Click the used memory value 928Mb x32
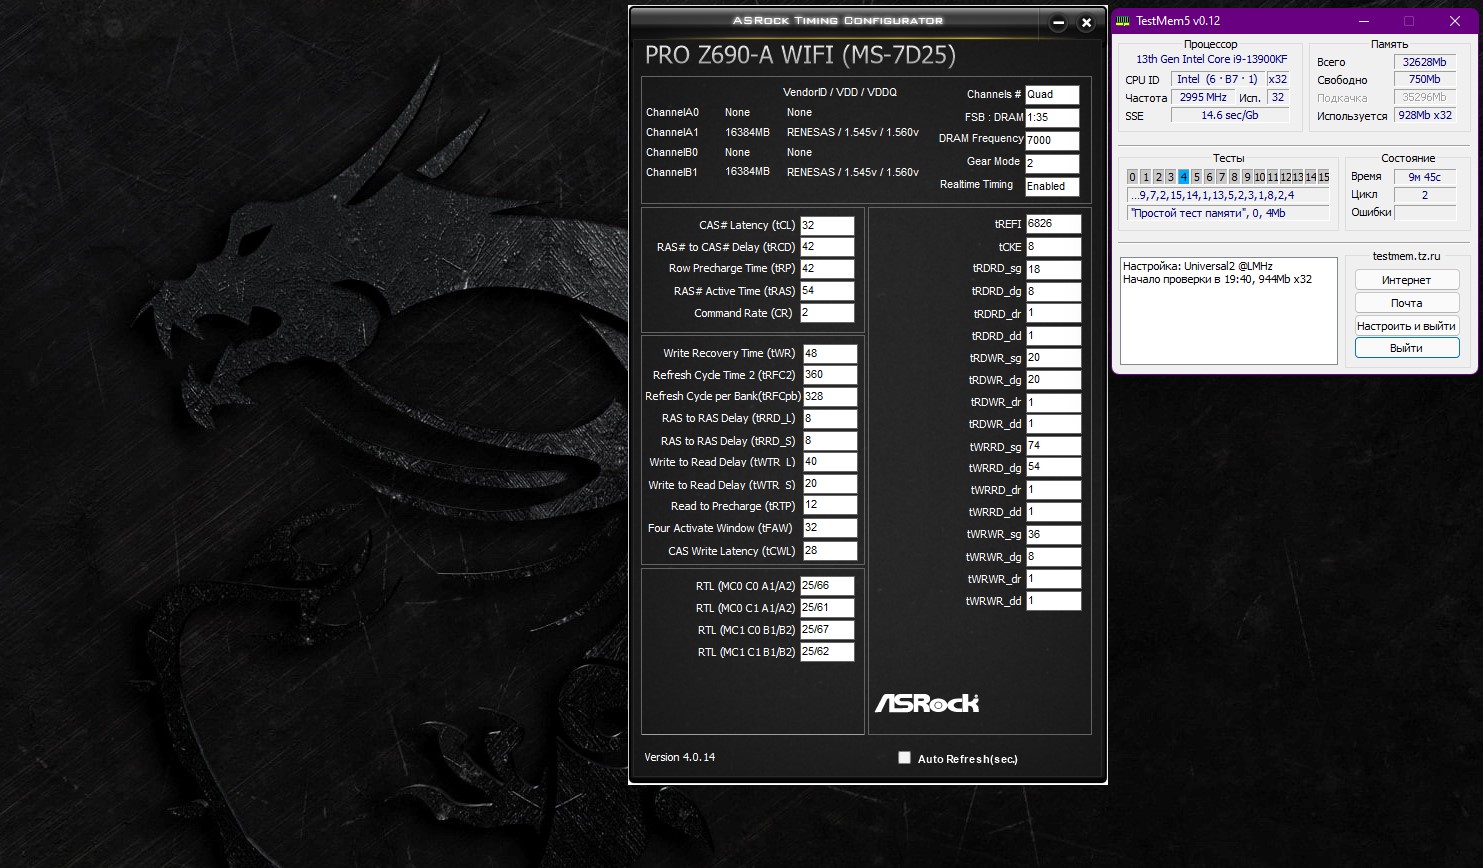The width and height of the screenshot is (1483, 868). 1424,116
